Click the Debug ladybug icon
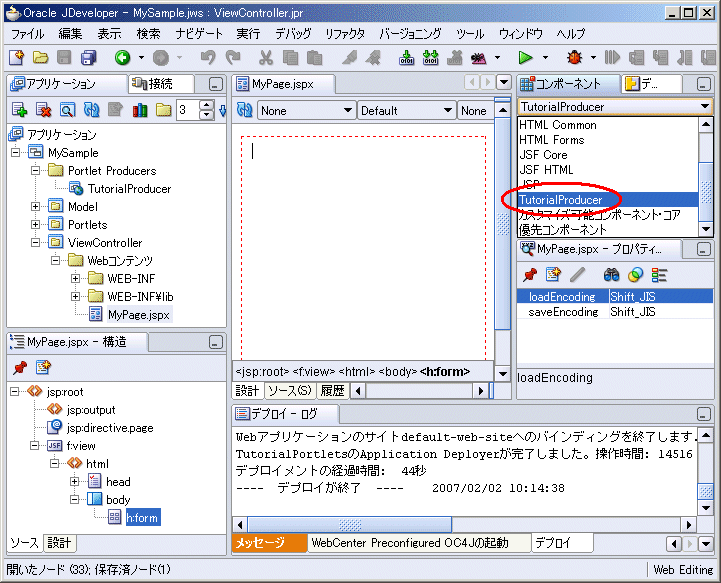 click(x=574, y=57)
